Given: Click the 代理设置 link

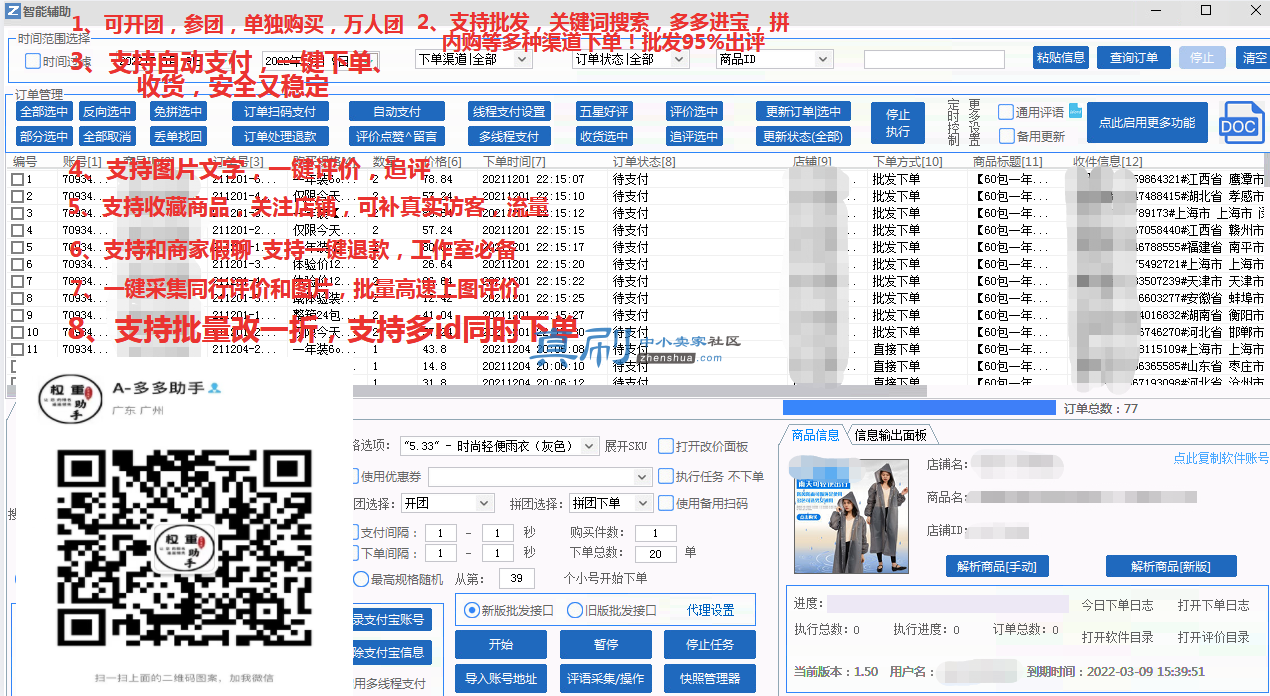Looking at the screenshot, I should (x=711, y=610).
